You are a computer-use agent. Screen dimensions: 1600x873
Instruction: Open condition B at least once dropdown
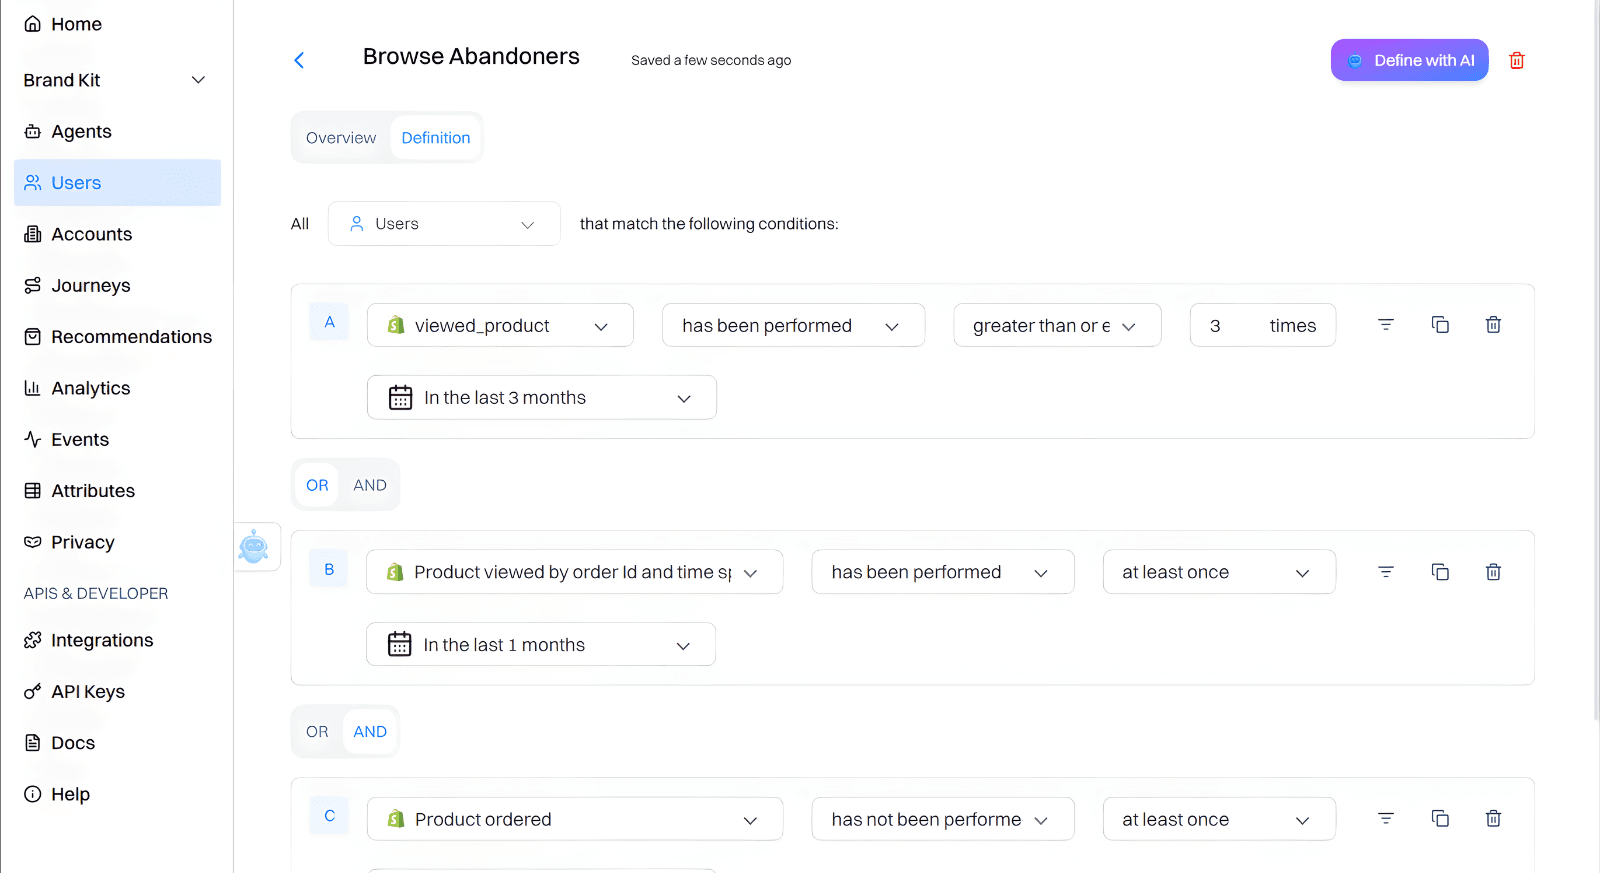coord(1219,572)
